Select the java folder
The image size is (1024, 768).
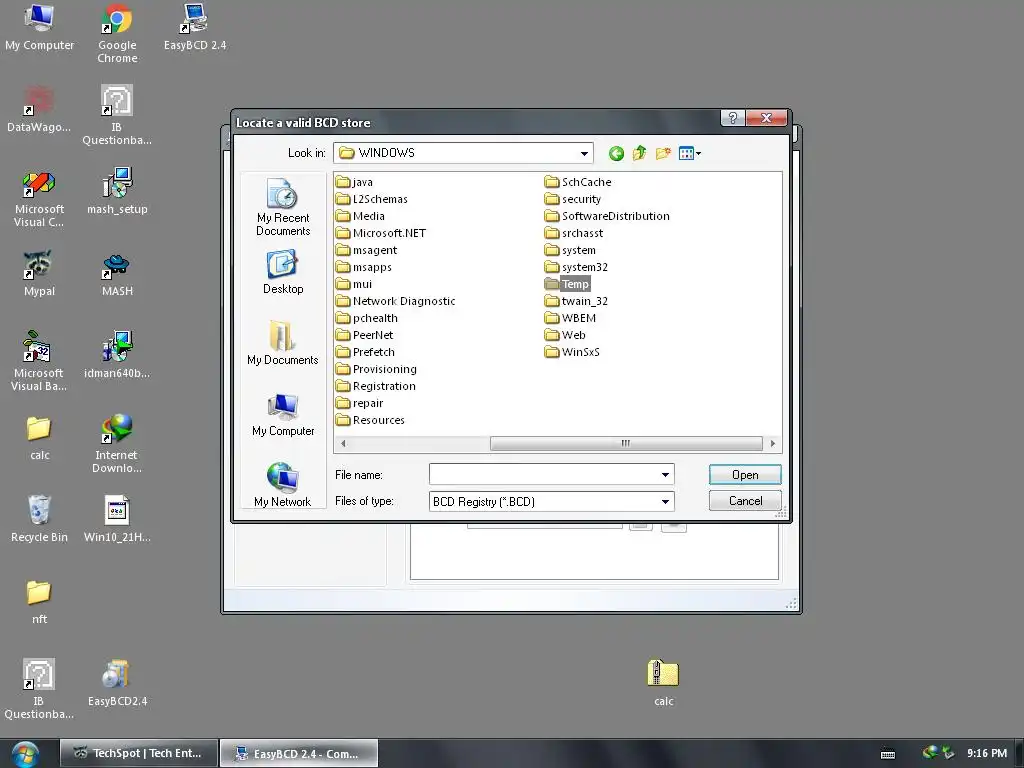[355, 182]
